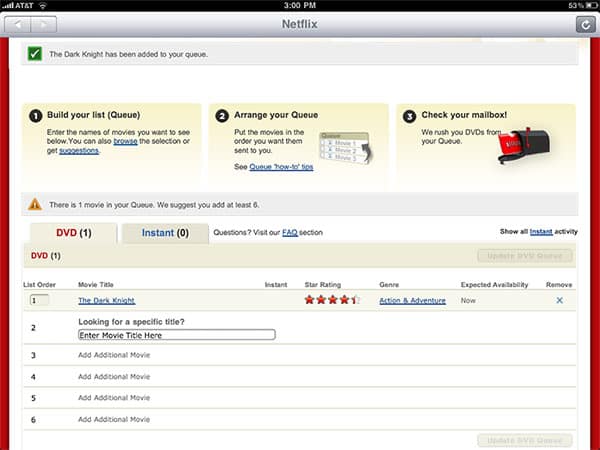Switch to the Instant (0) tab
The width and height of the screenshot is (600, 450).
point(165,233)
